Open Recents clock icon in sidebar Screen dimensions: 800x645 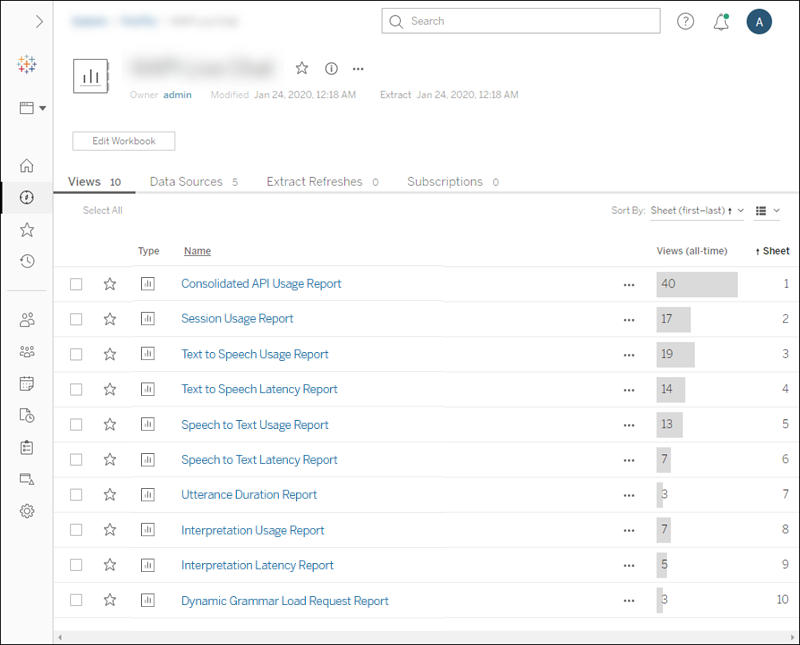click(x=27, y=261)
